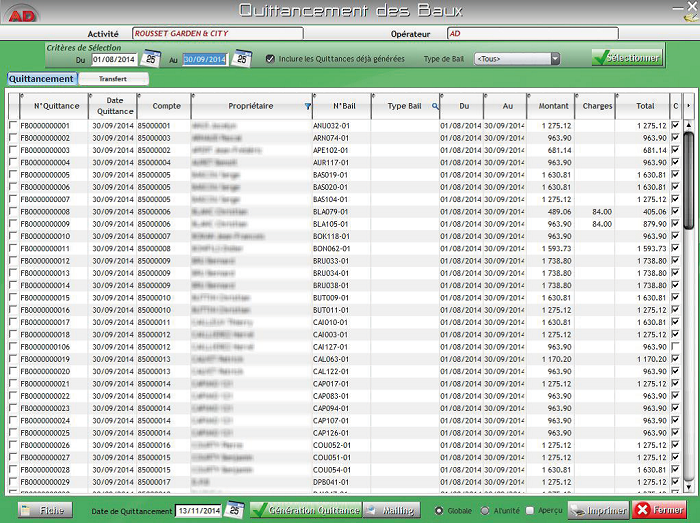Click the select-all box in table header corner
This screenshot has height=523, width=700.
pos(13,105)
